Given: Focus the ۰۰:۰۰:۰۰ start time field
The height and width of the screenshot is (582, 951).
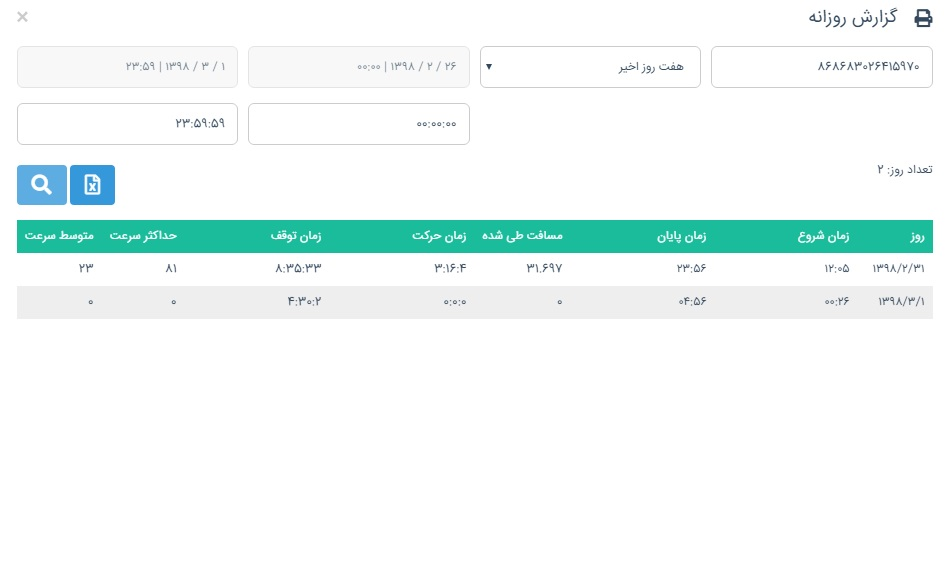Looking at the screenshot, I should click(358, 124).
